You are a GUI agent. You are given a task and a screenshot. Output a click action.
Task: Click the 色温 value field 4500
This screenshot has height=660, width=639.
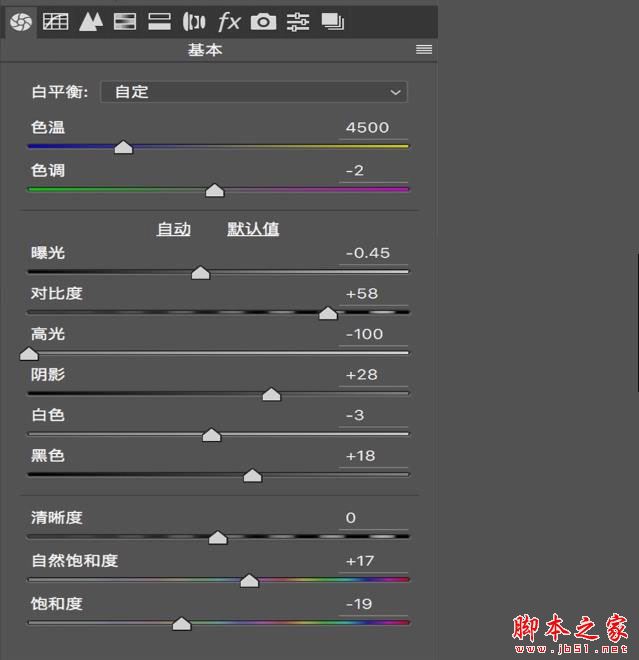[x=373, y=128]
